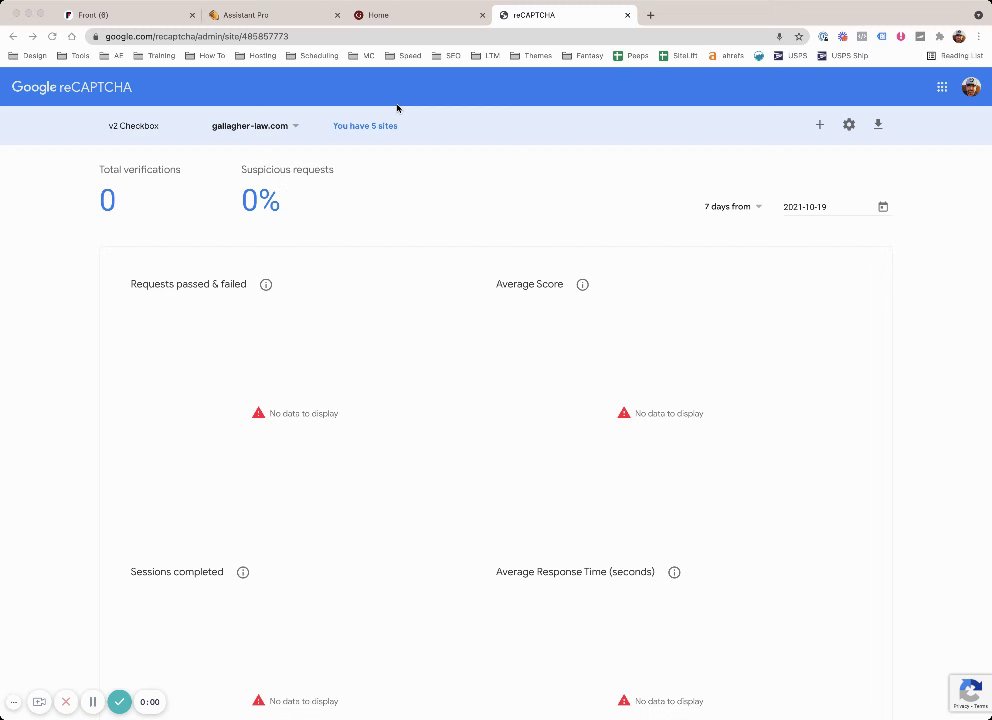Open the reCAPTCHA settings gear
992x720 pixels.
(x=849, y=125)
